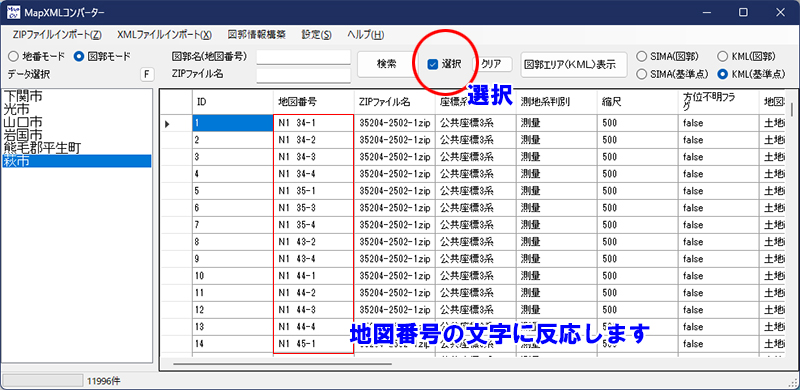
Task: Click map number cell N1 45-1
Action: 313,344
